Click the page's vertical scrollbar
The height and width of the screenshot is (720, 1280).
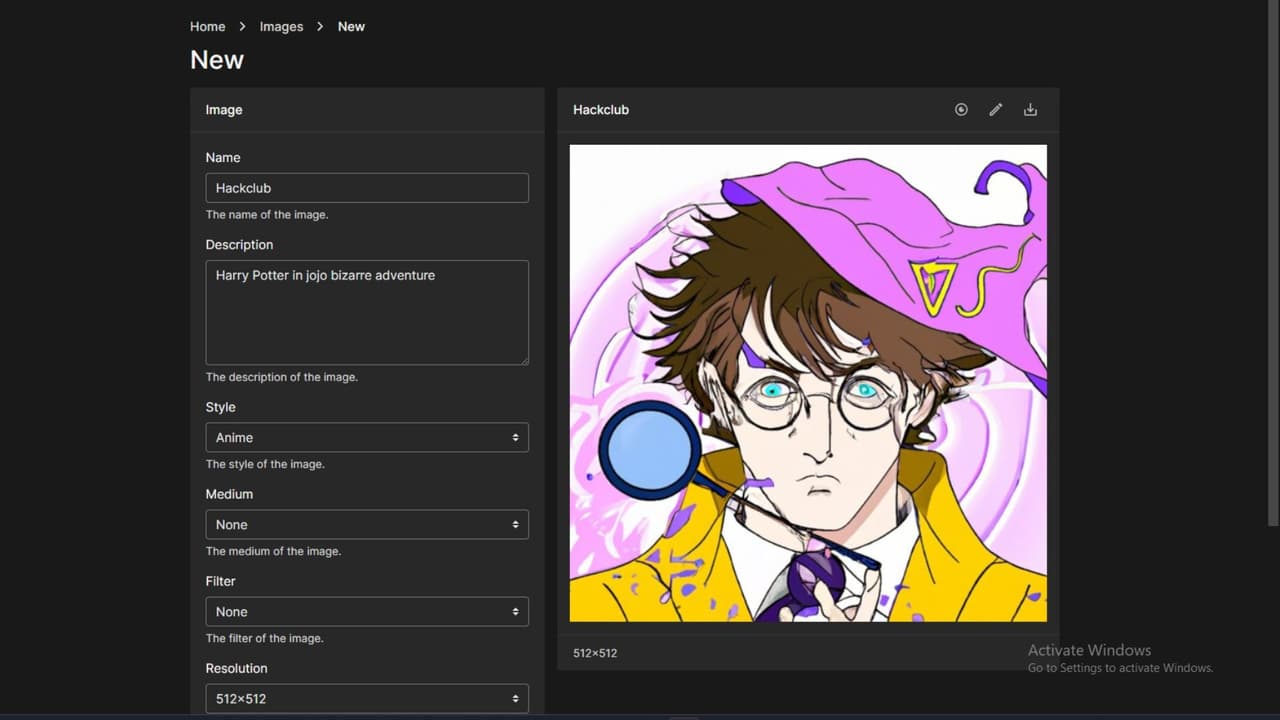click(x=1271, y=260)
